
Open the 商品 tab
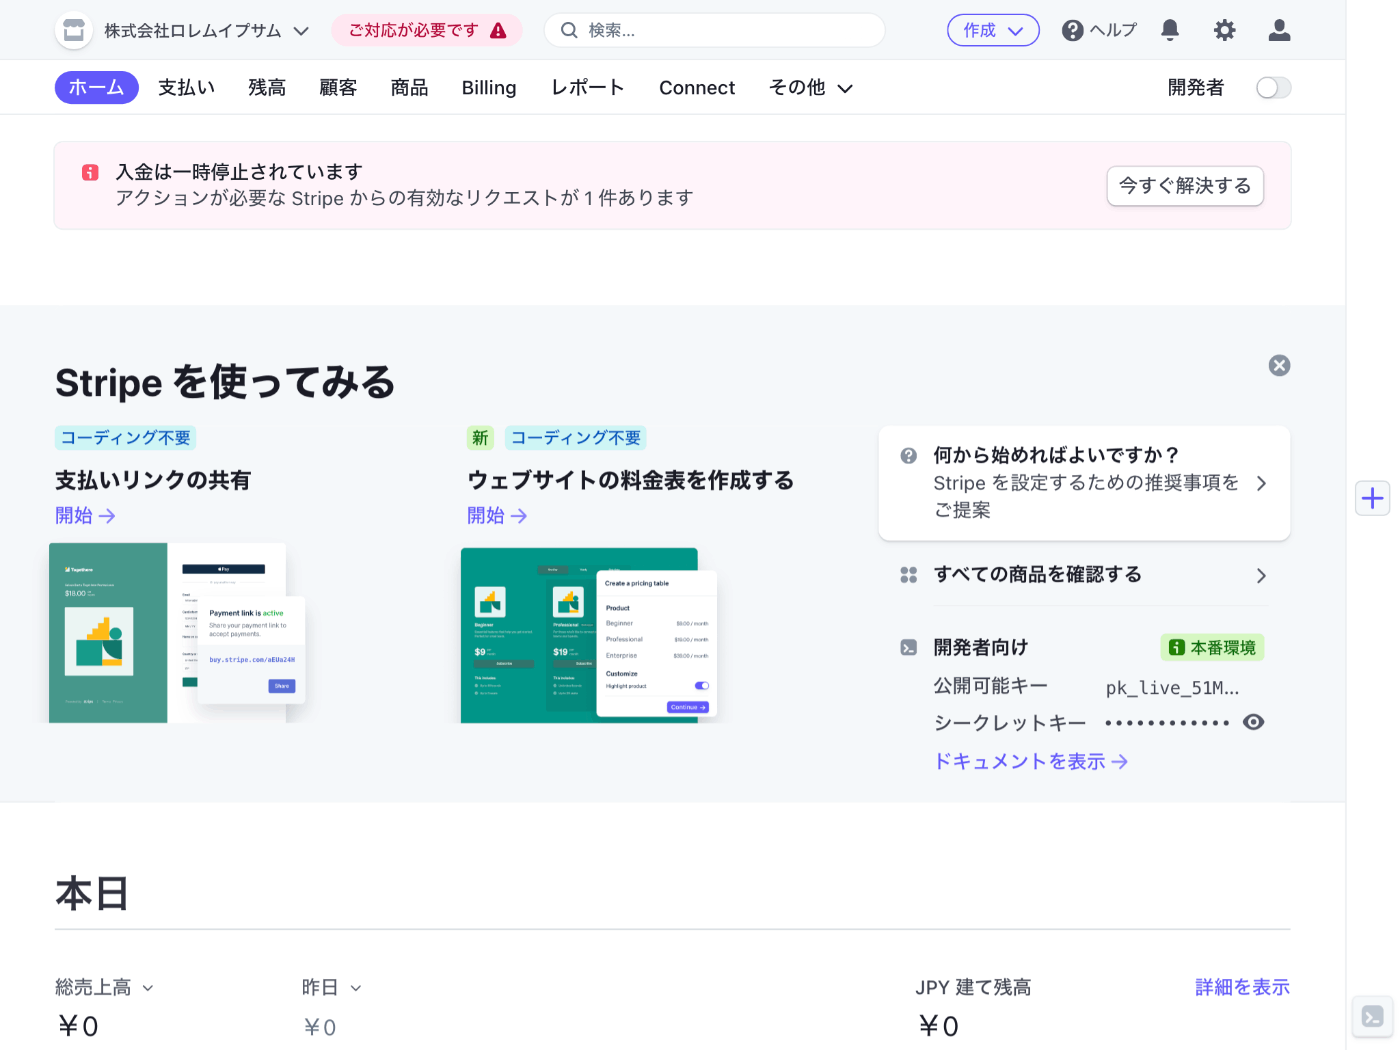[x=409, y=87]
